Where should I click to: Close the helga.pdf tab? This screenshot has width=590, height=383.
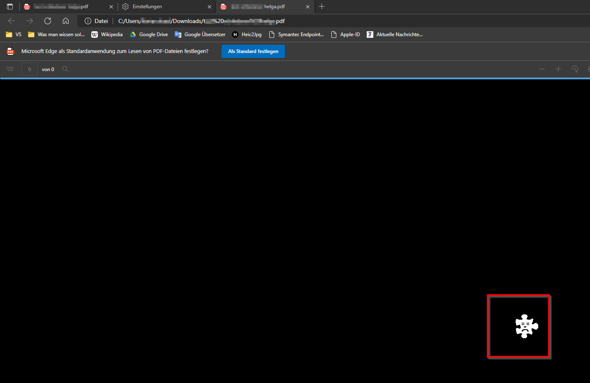307,7
